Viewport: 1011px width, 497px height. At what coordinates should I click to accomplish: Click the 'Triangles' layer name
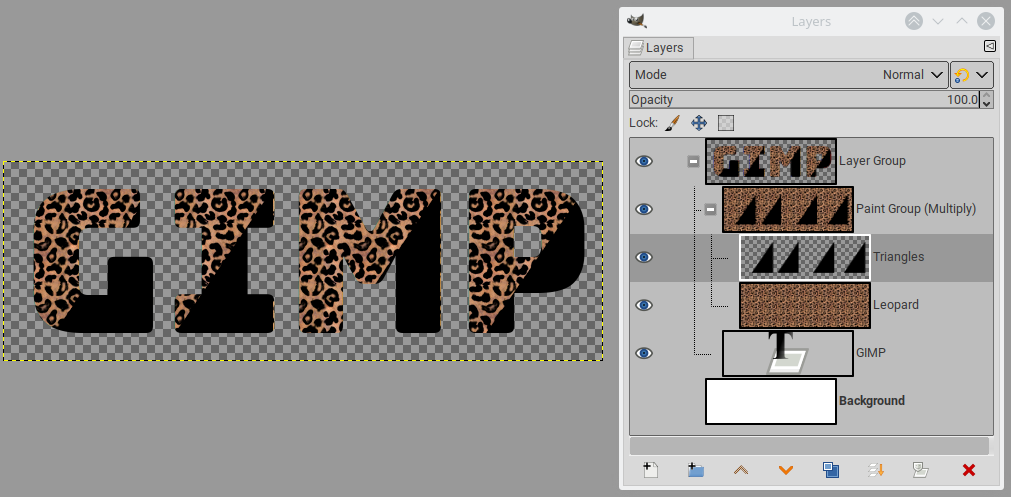click(899, 257)
